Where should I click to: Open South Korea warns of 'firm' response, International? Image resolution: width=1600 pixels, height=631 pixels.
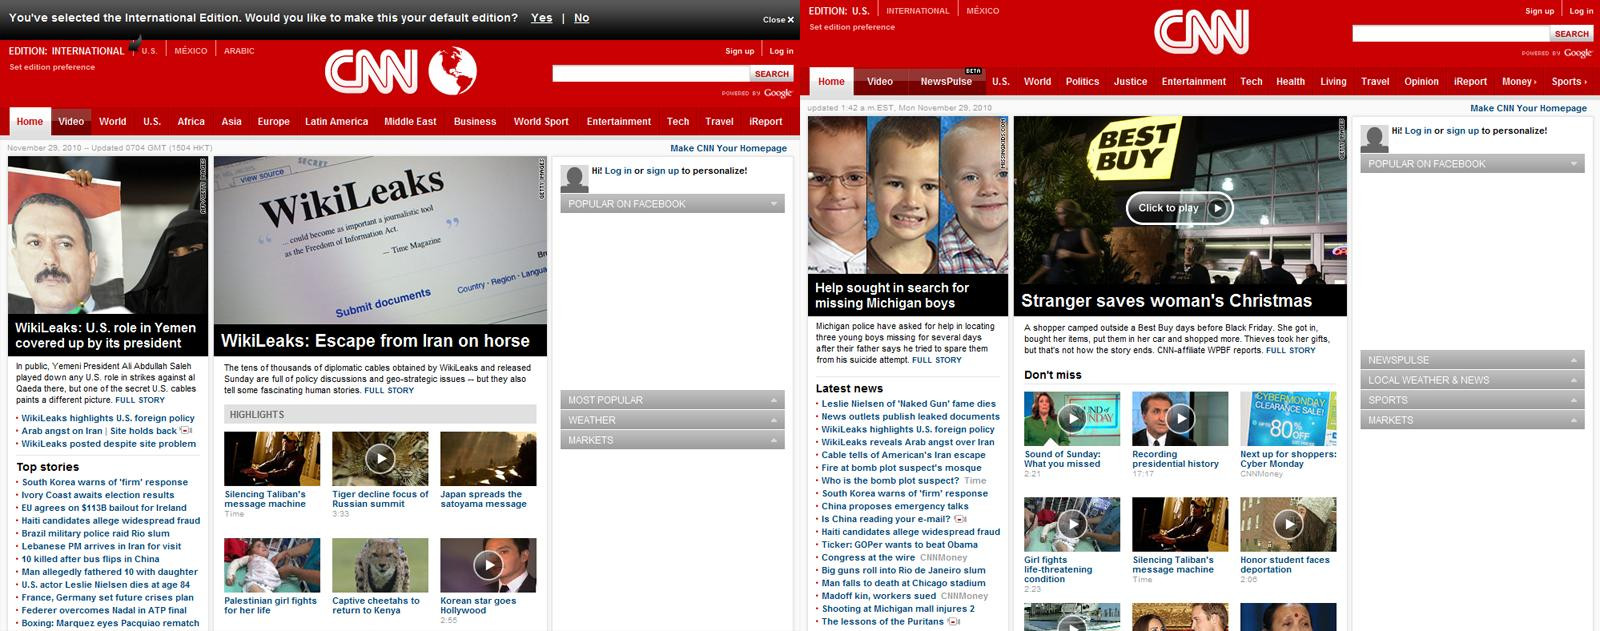coord(105,482)
